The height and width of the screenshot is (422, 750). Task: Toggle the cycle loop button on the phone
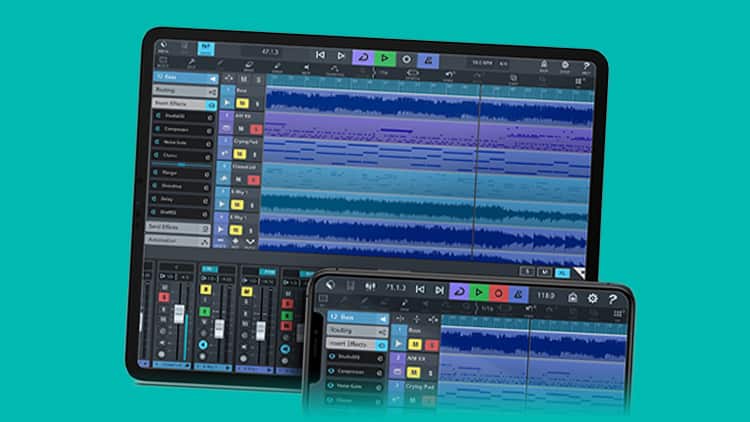(x=459, y=291)
